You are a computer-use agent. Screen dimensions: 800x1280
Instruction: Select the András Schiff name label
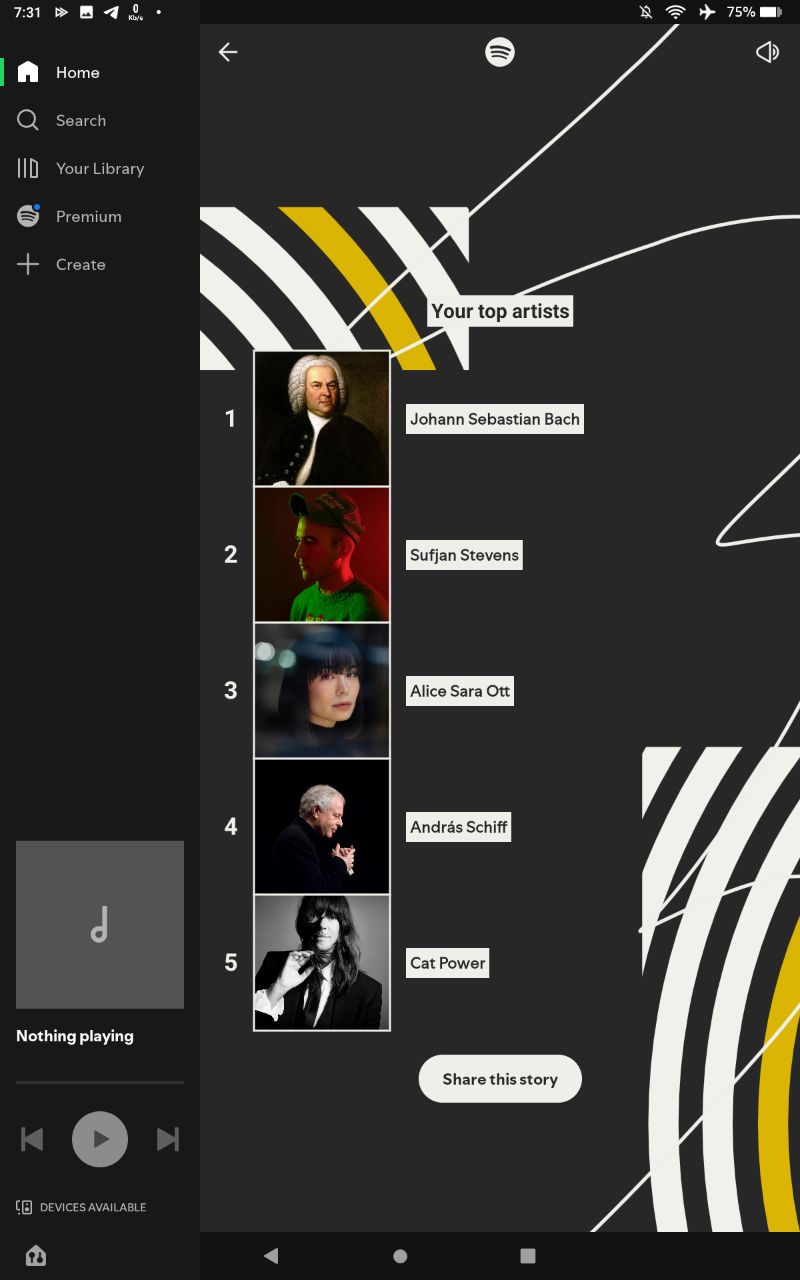point(459,827)
